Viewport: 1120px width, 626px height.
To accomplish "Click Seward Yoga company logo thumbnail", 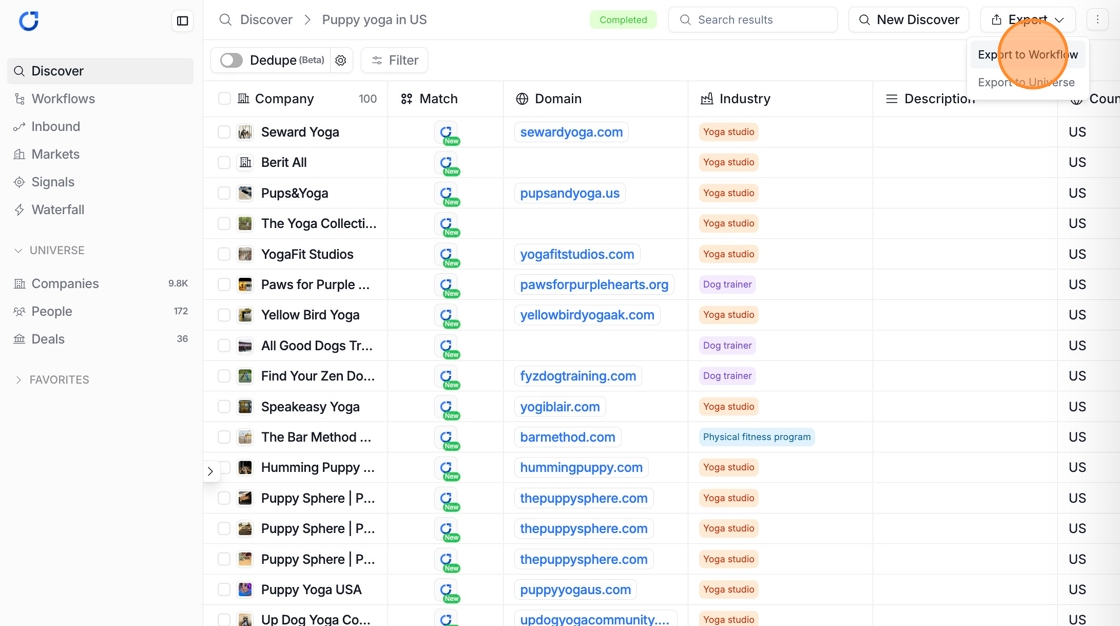I will [245, 132].
